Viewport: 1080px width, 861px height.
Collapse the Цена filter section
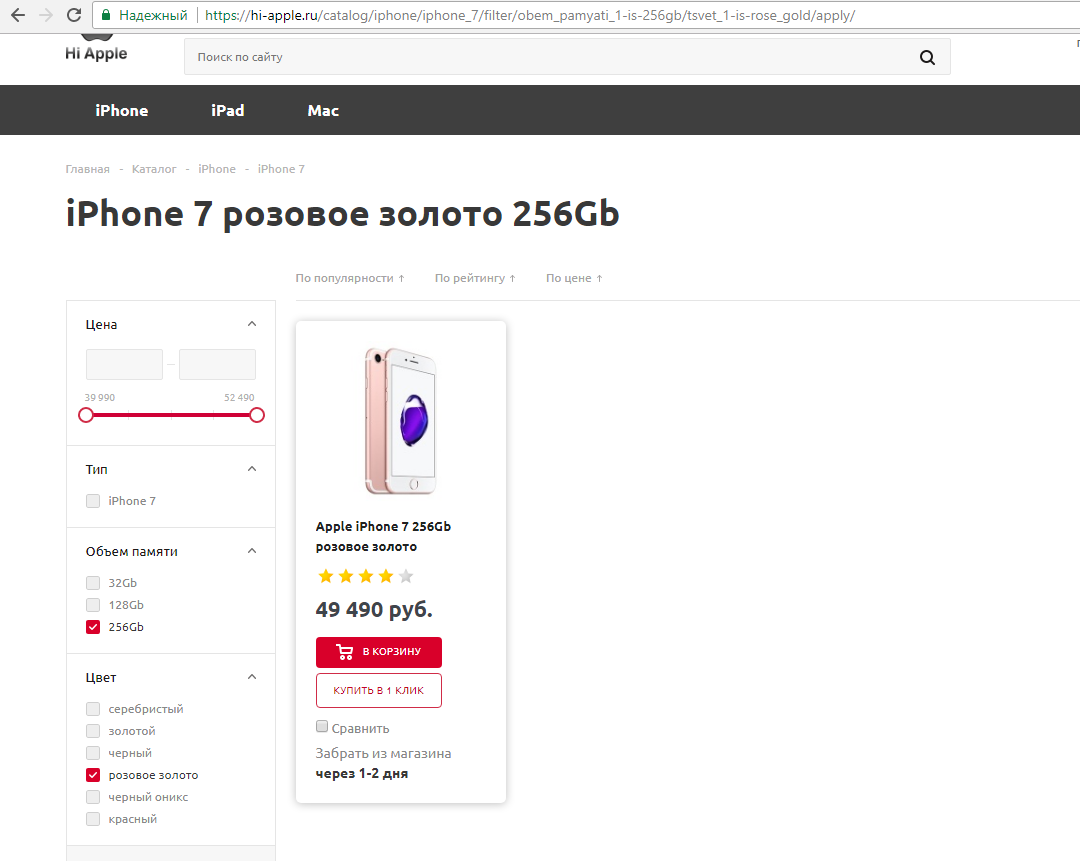(x=252, y=324)
